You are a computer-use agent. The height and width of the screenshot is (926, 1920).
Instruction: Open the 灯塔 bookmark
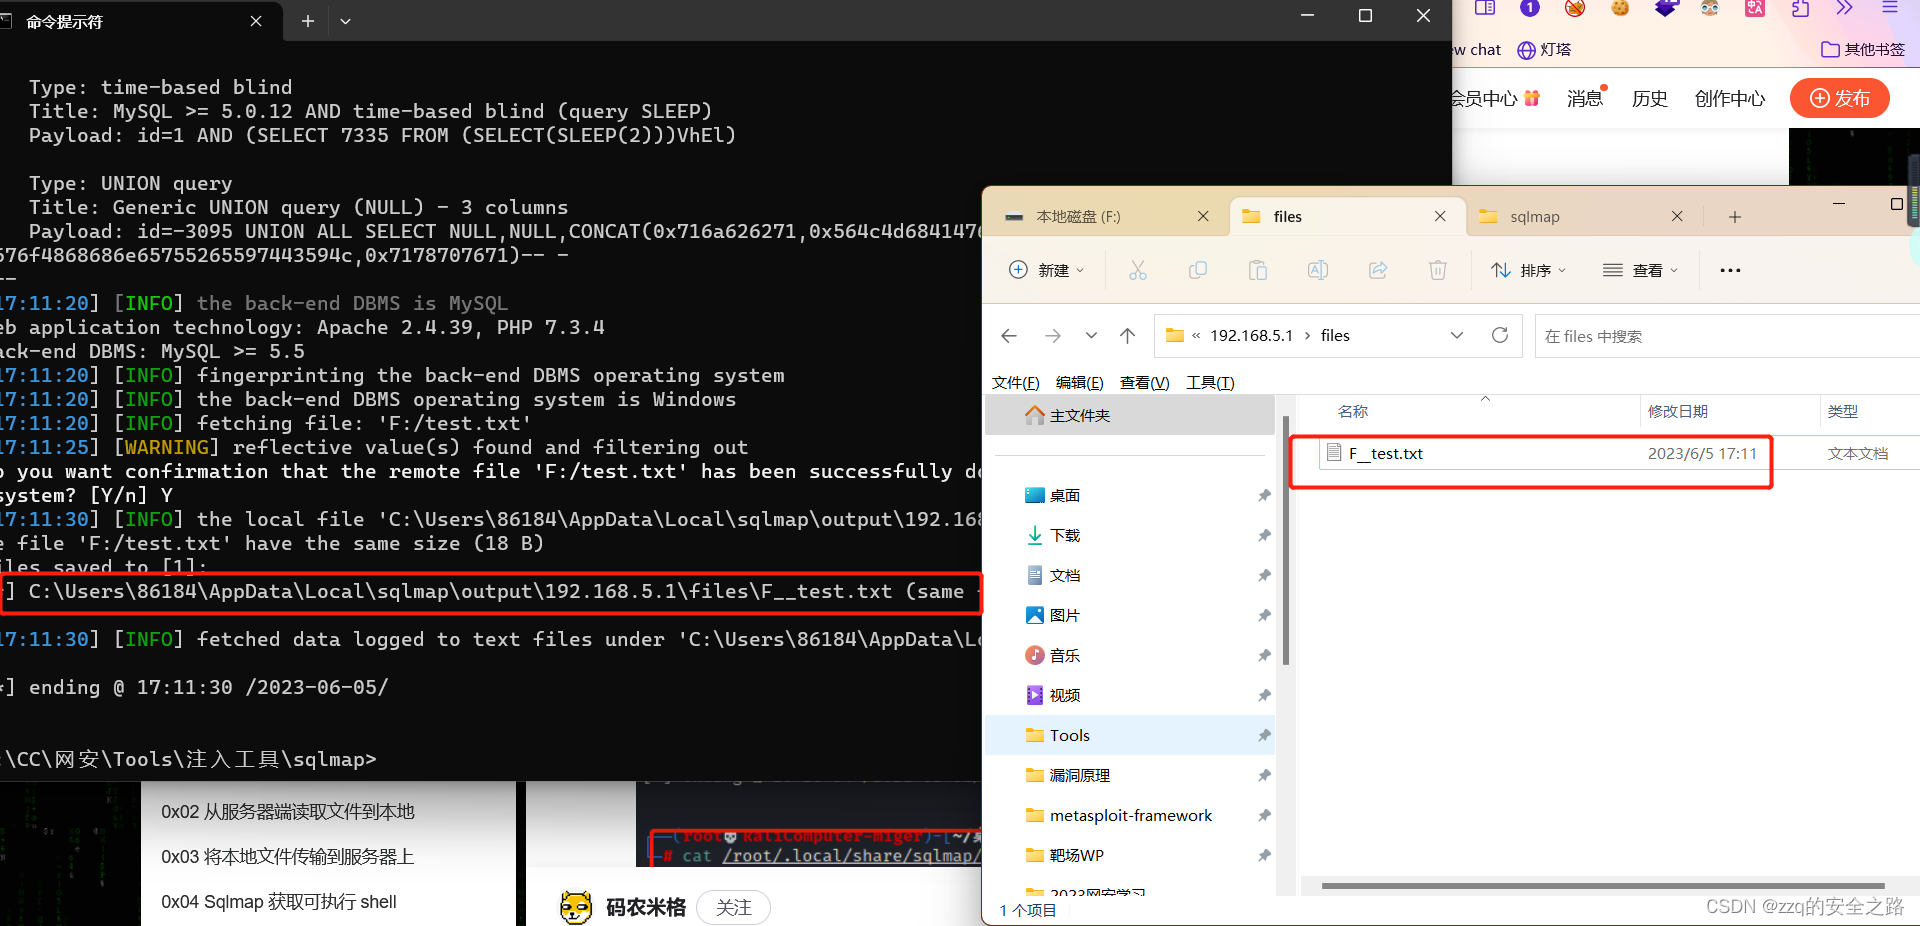click(x=1544, y=49)
